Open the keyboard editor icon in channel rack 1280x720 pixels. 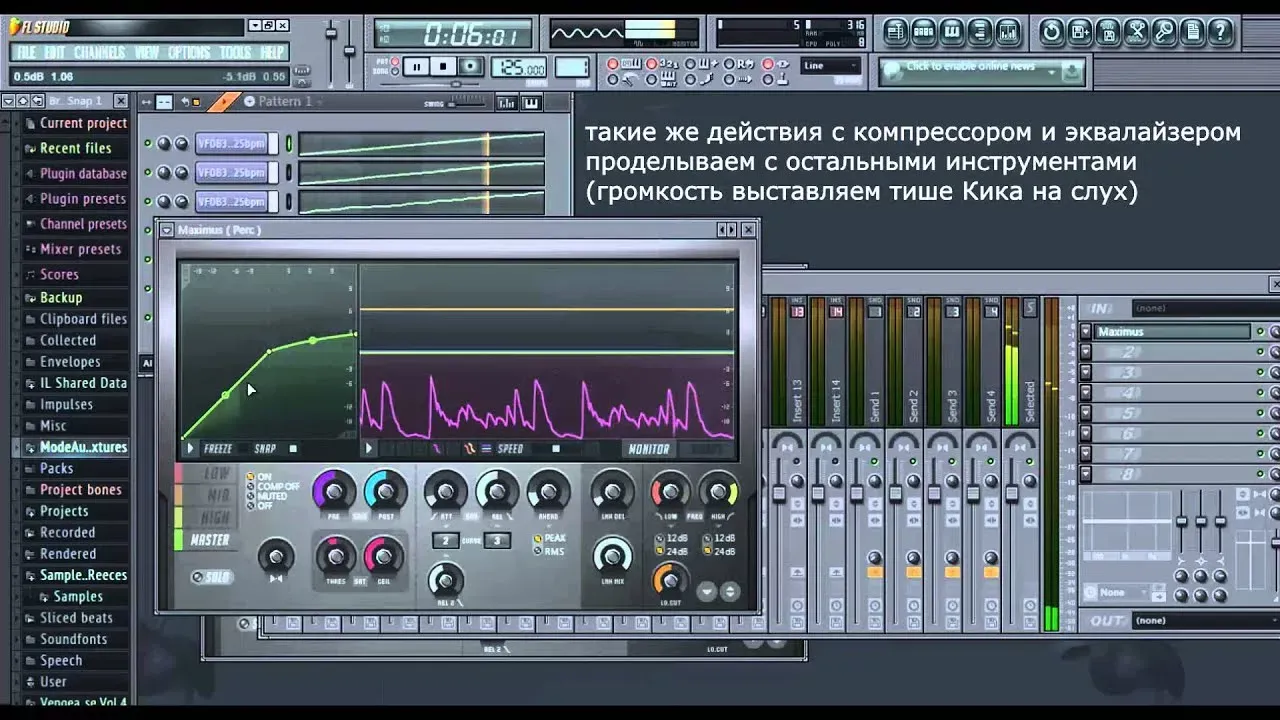coord(531,102)
